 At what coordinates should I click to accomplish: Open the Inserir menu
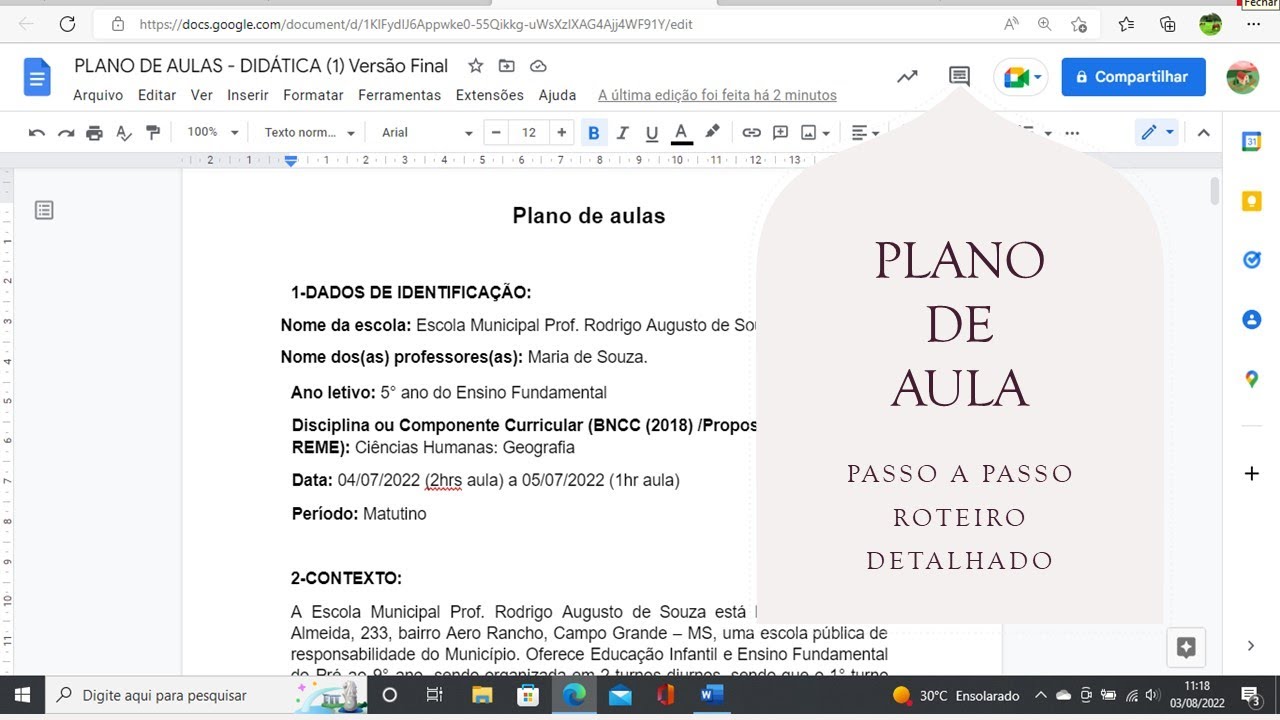[x=248, y=95]
